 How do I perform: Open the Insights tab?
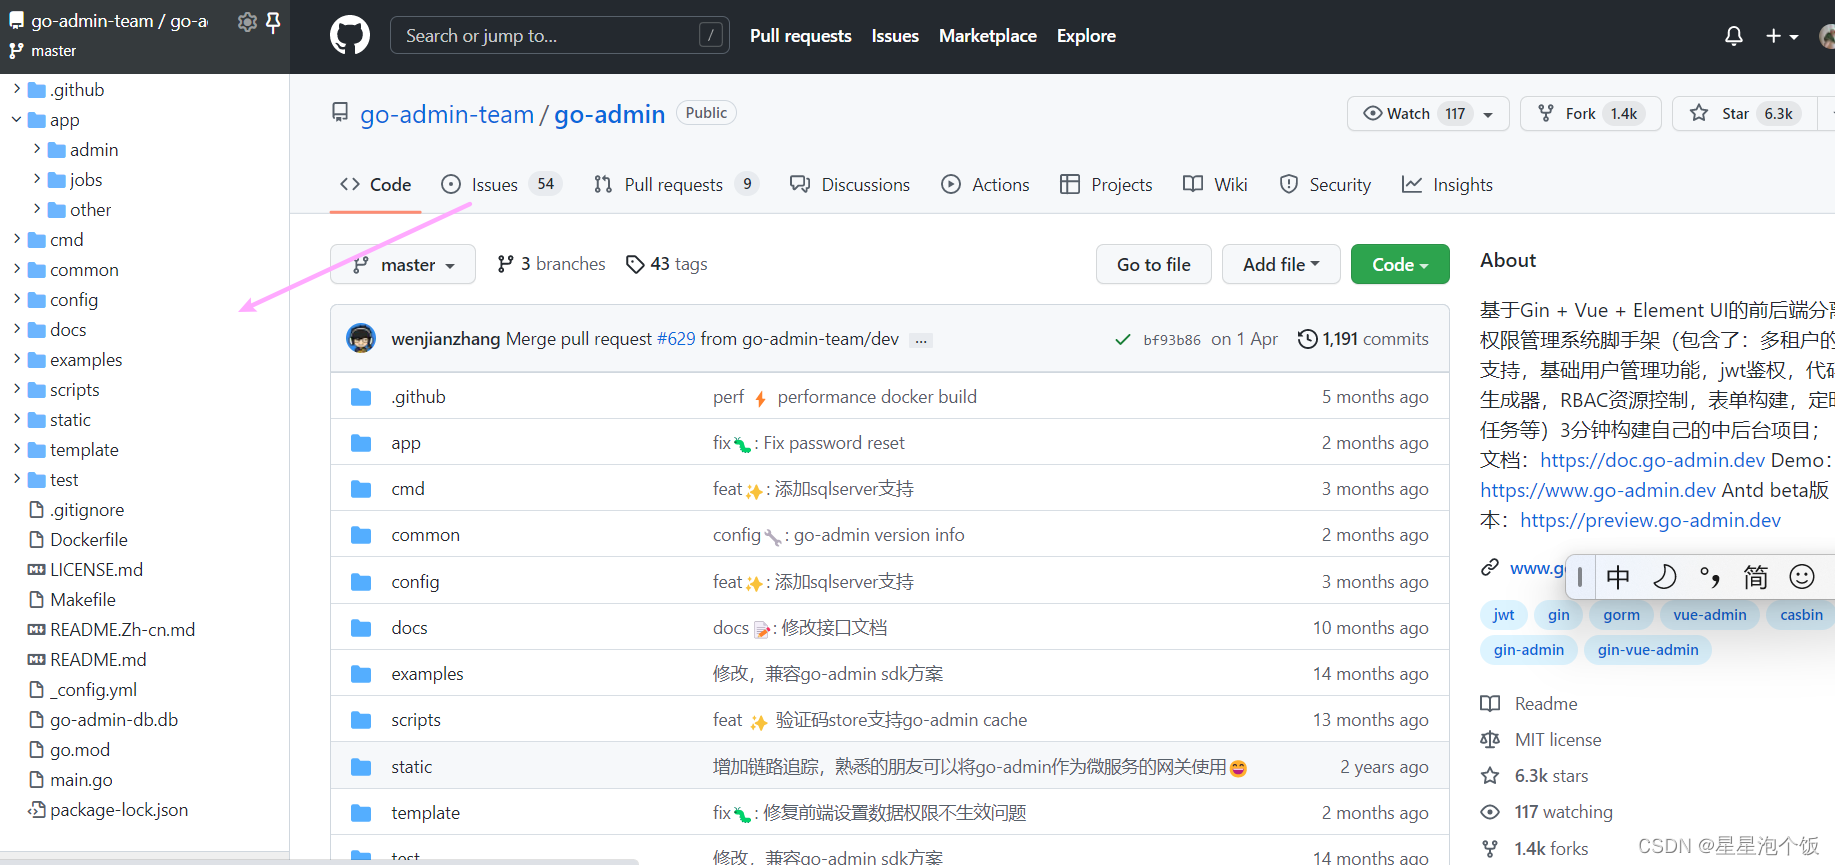point(1447,185)
